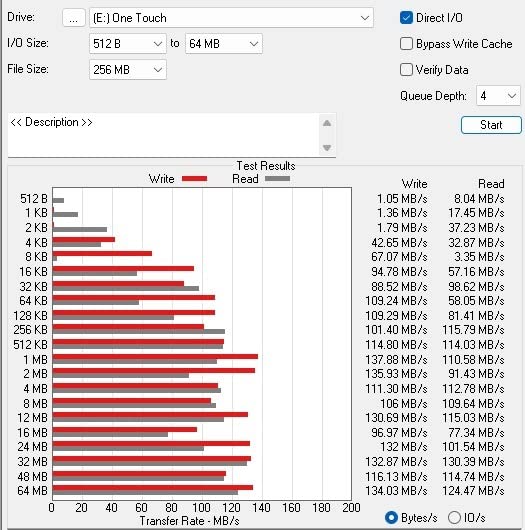Click the 16 KB row label
525x530 pixels.
[x=33, y=272]
